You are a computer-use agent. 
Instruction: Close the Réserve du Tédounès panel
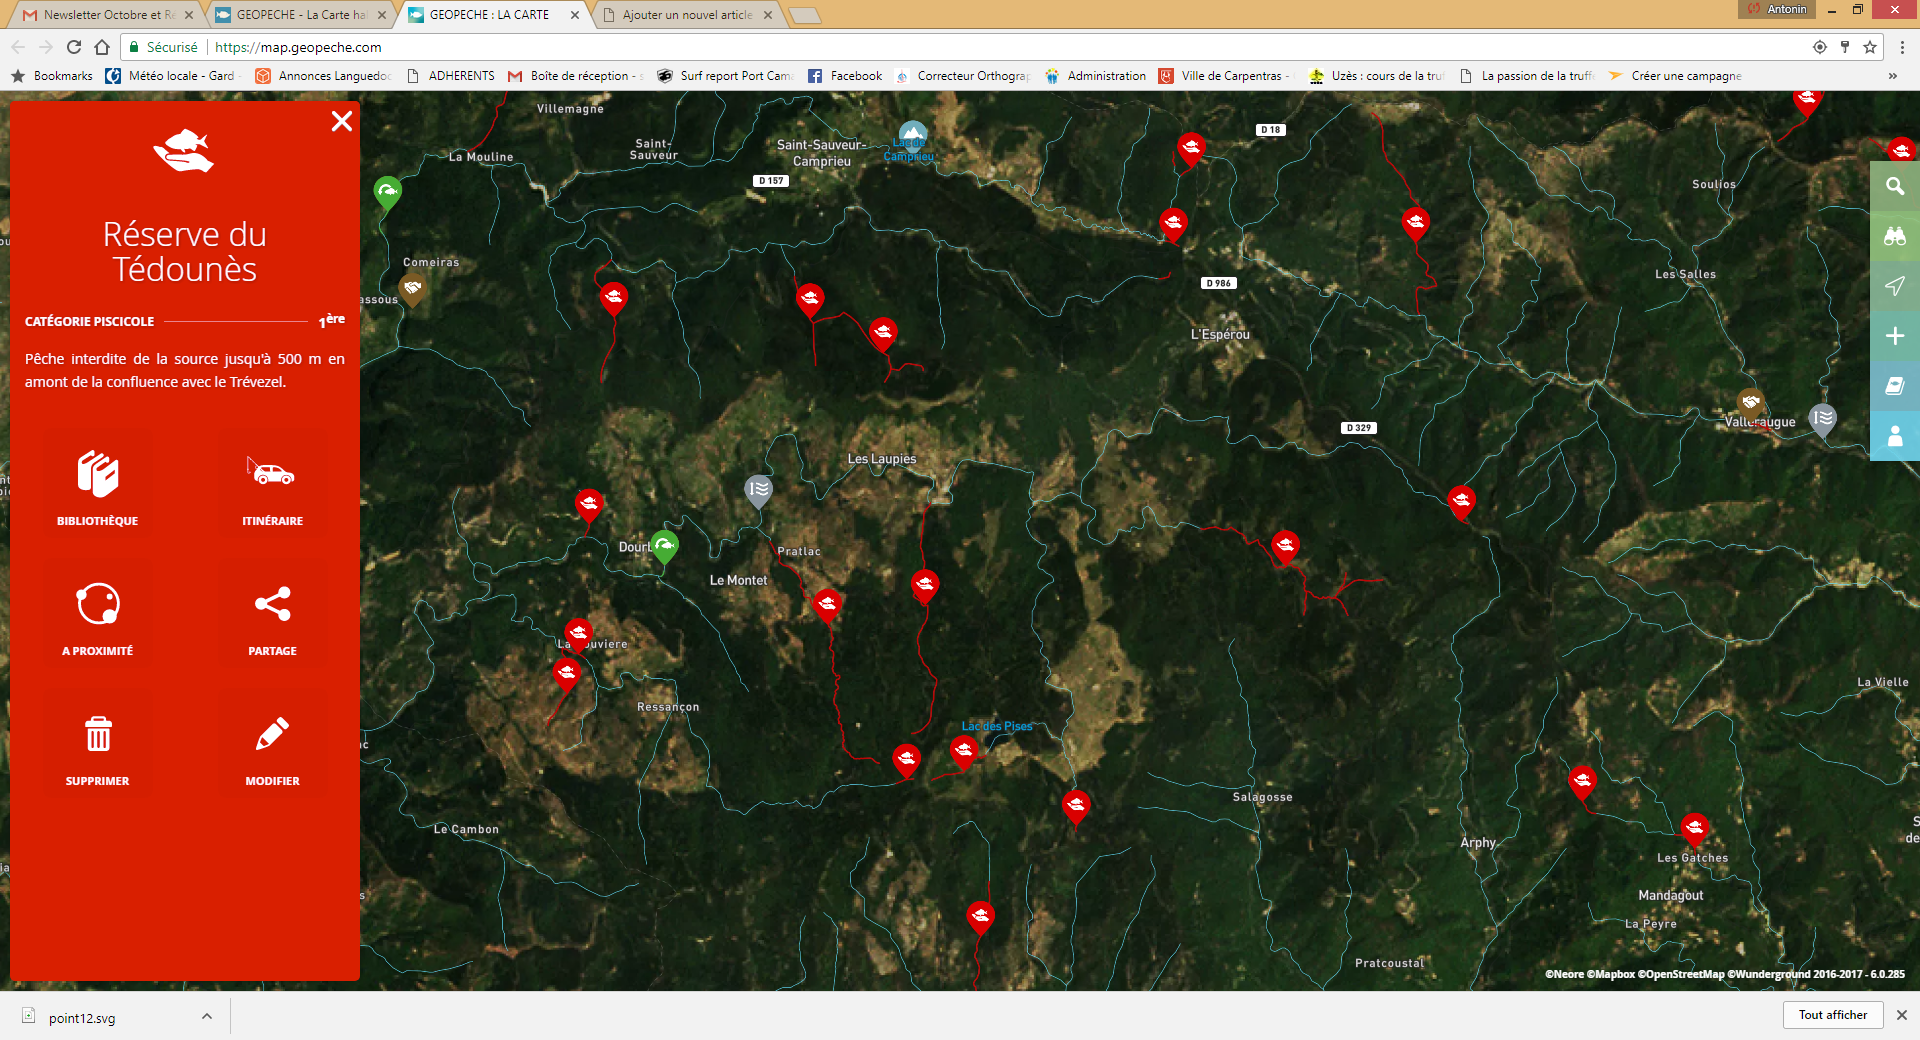(341, 121)
